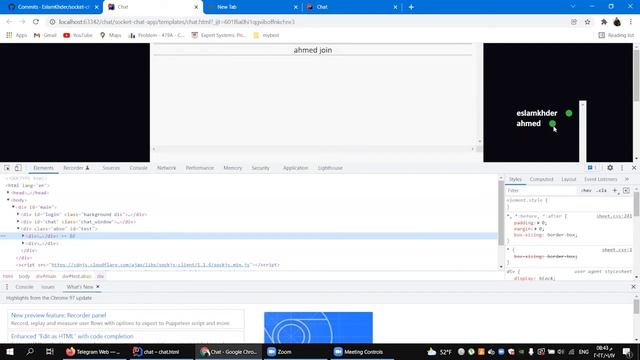
Task: Open the Memory DevTools tab
Action: point(233,168)
